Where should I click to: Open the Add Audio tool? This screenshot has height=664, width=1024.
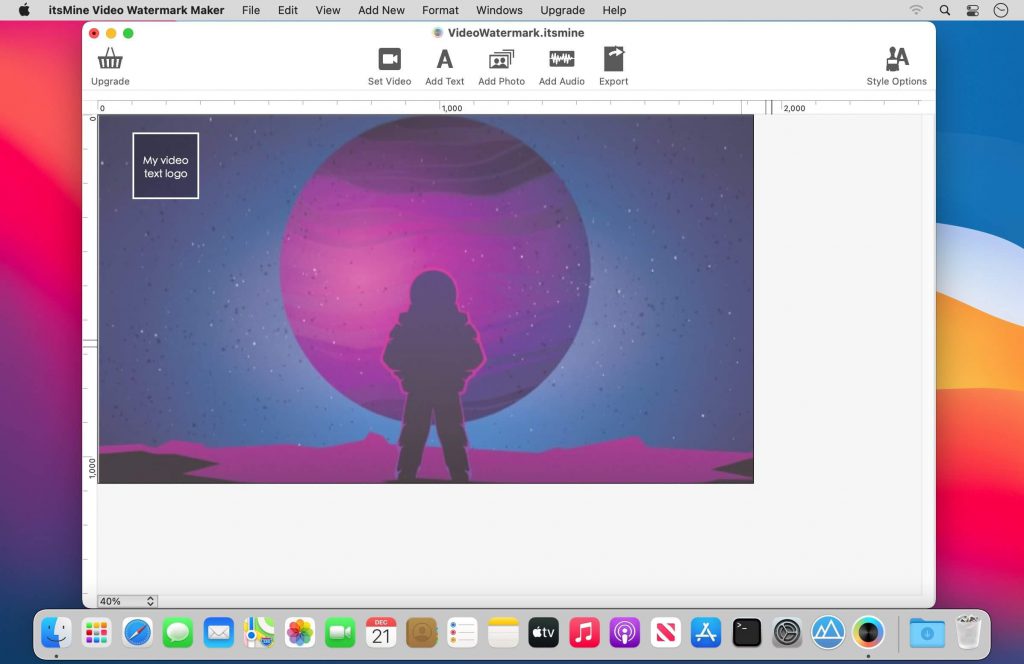(561, 63)
